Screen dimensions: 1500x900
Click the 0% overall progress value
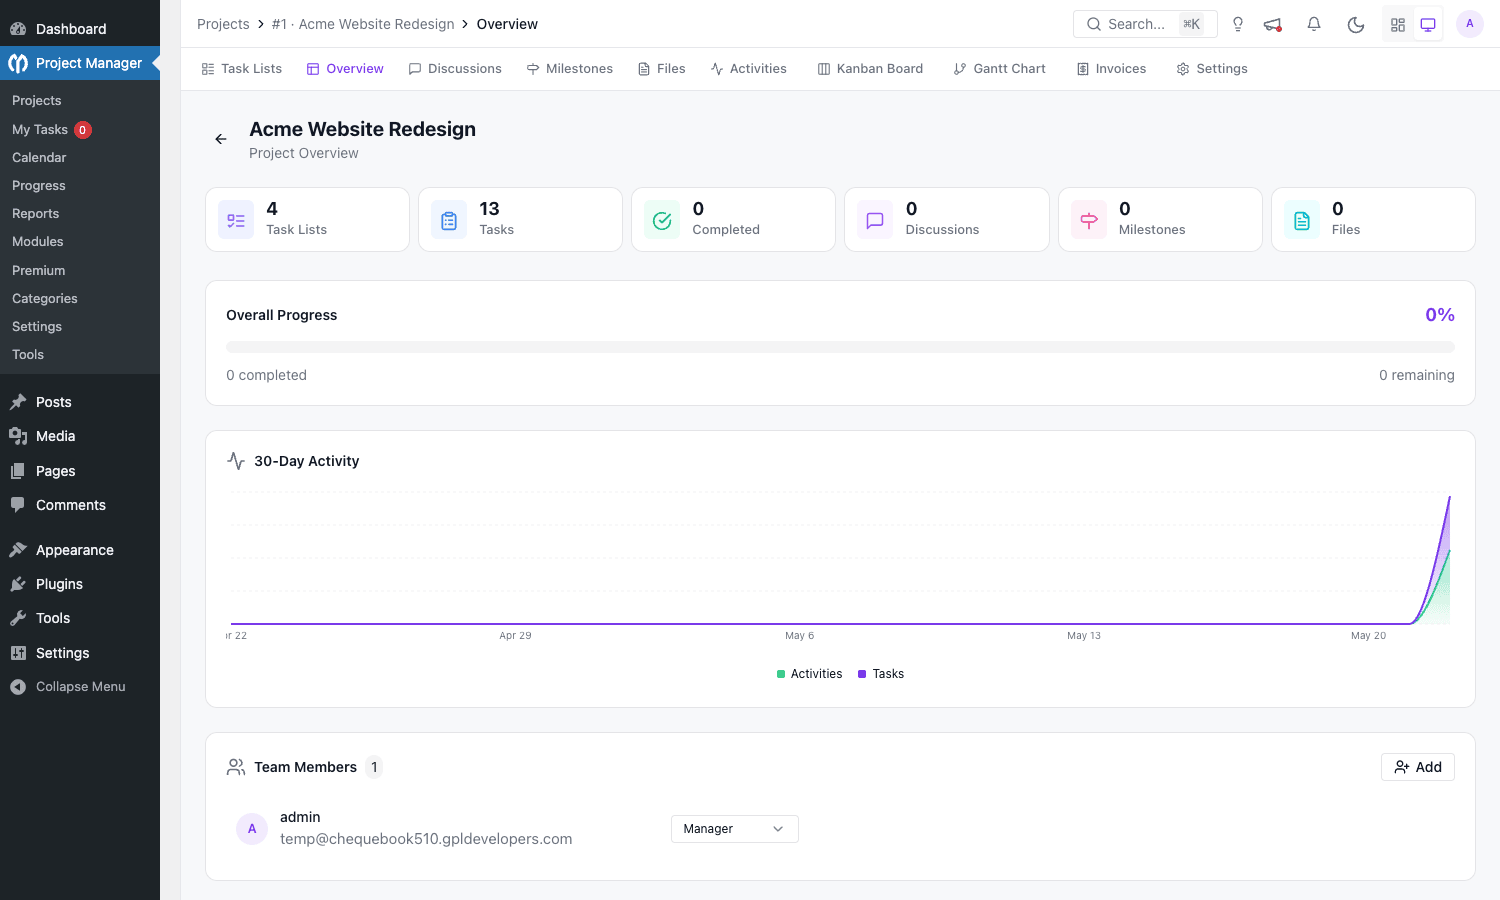coord(1440,315)
